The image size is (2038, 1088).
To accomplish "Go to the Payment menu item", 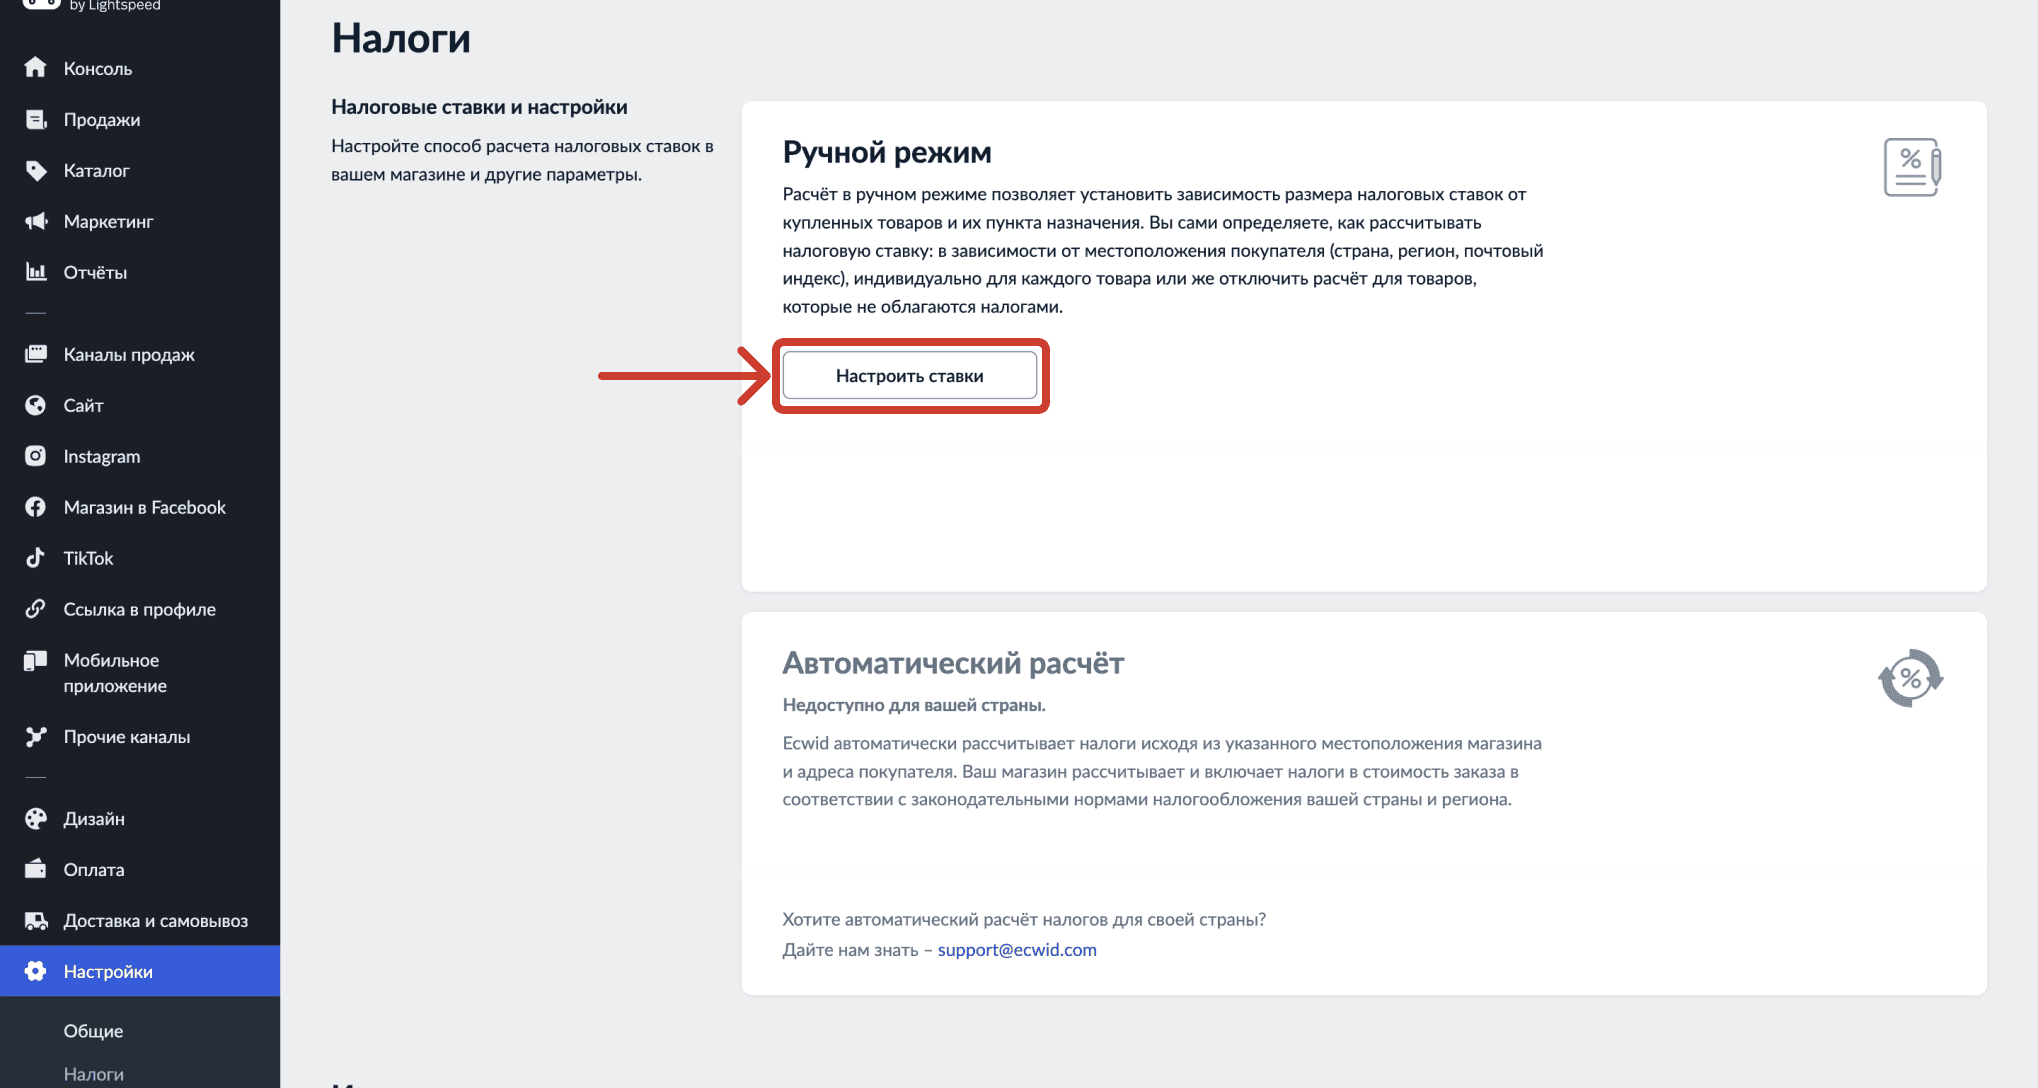I will pos(94,870).
